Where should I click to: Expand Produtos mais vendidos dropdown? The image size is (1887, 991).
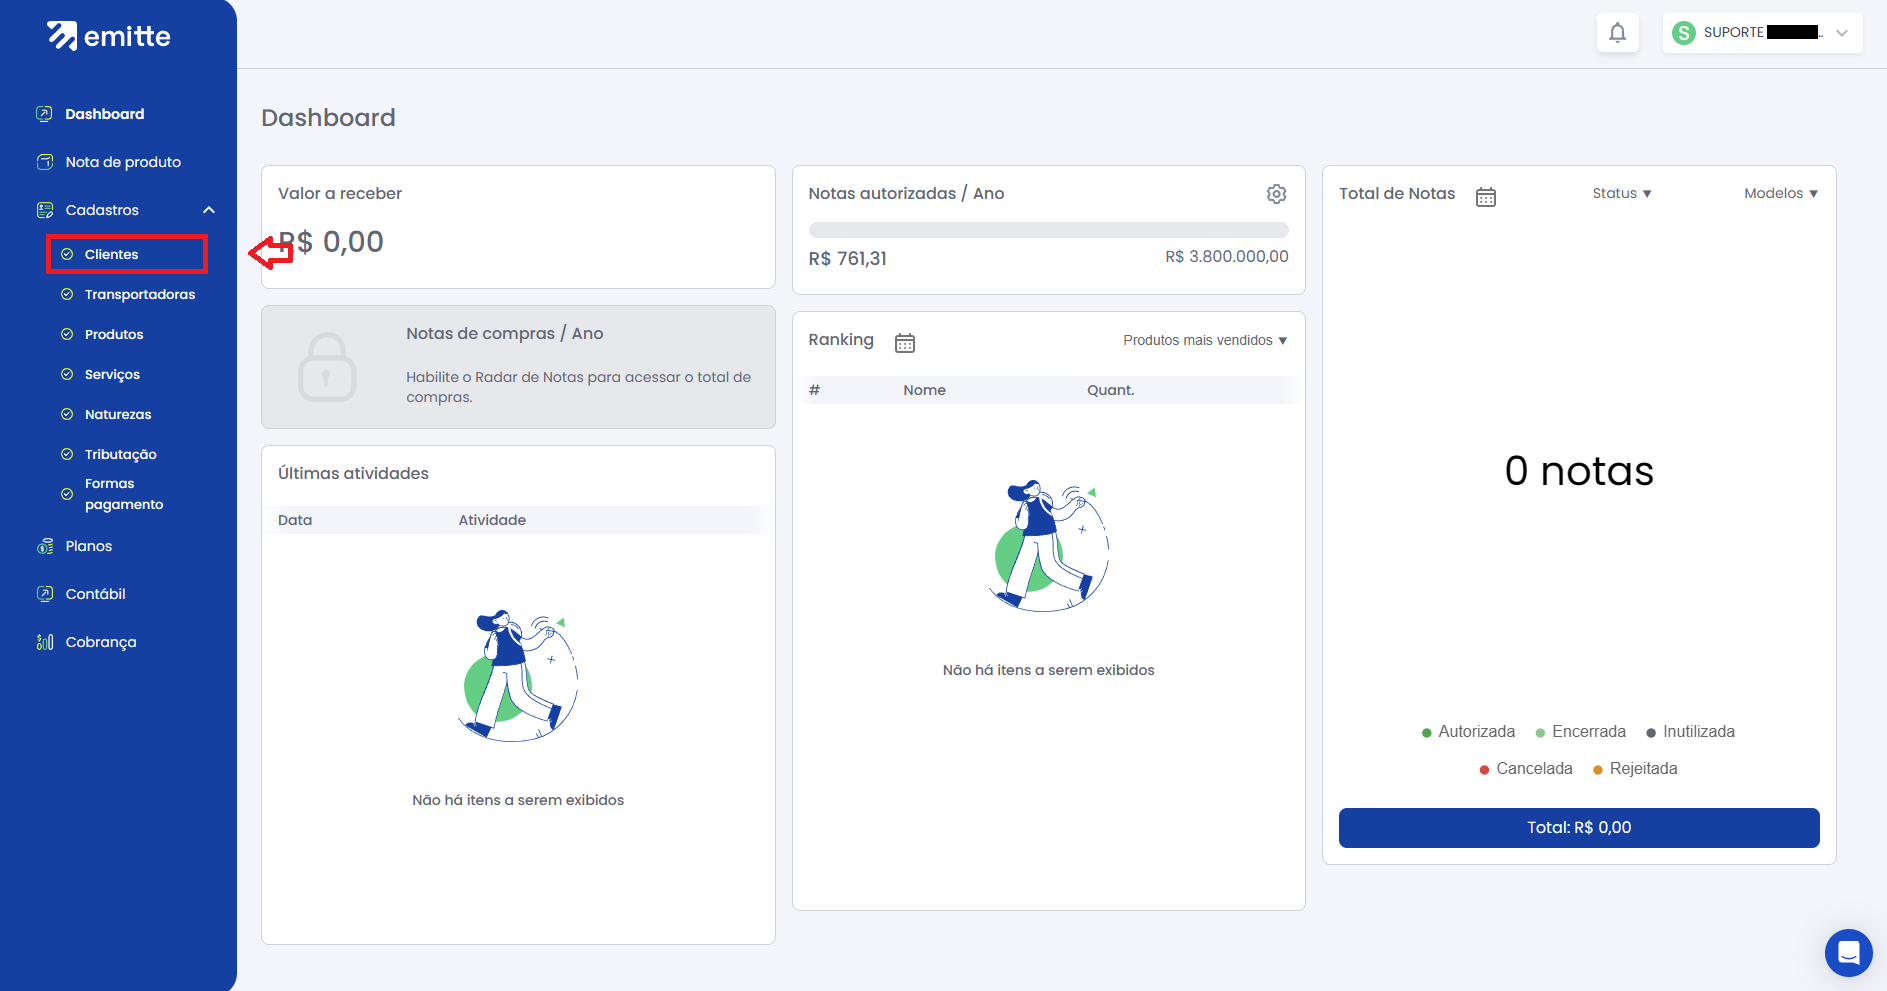click(1204, 341)
